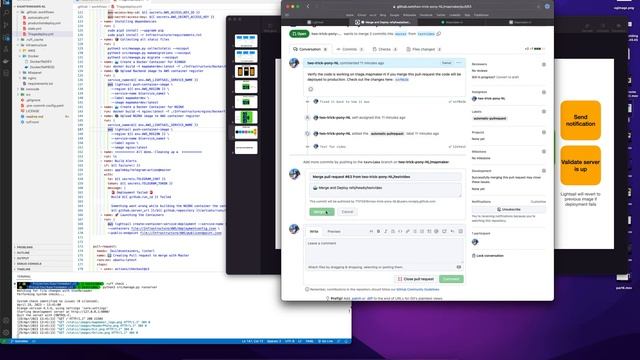The height and width of the screenshot is (360, 640).
Task: Switch to Preview tab in comment box
Action: (x=334, y=231)
